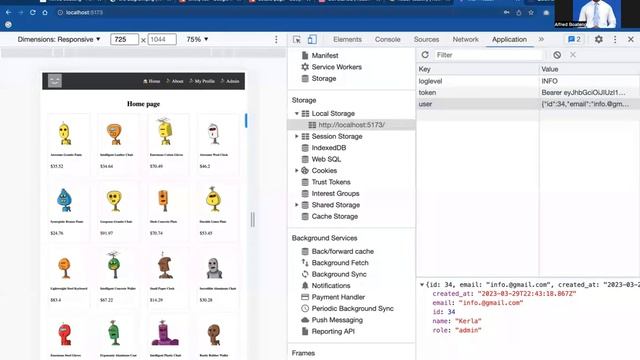Open DevTools three-dot customize menu
Image resolution: width=640 pixels, height=360 pixels.
(x=615, y=40)
